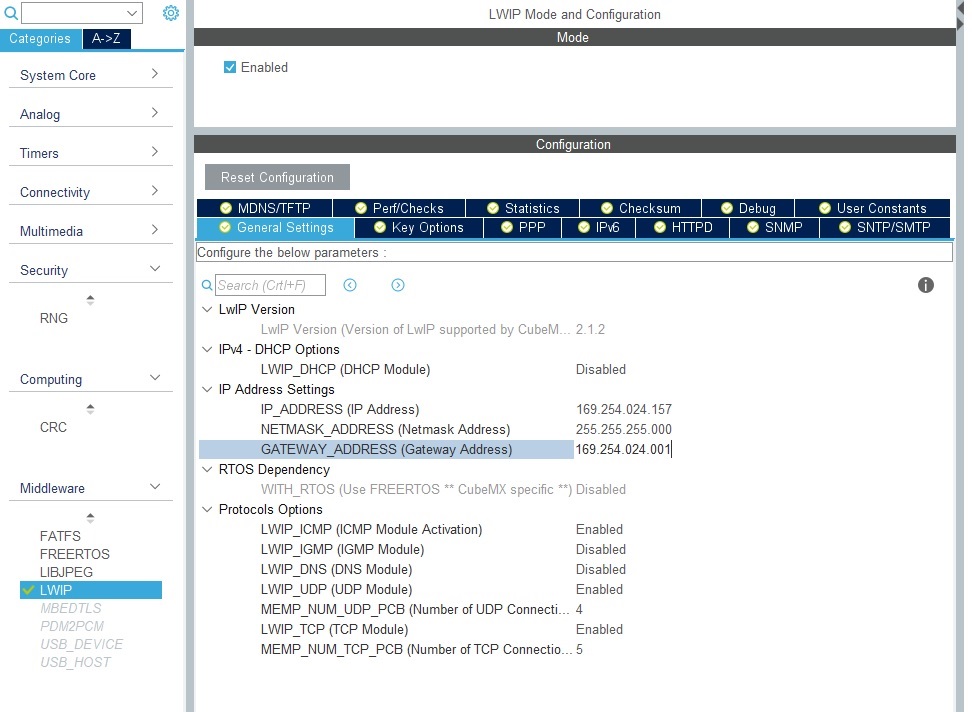
Task: Select the General Settings tab
Action: coord(276,227)
